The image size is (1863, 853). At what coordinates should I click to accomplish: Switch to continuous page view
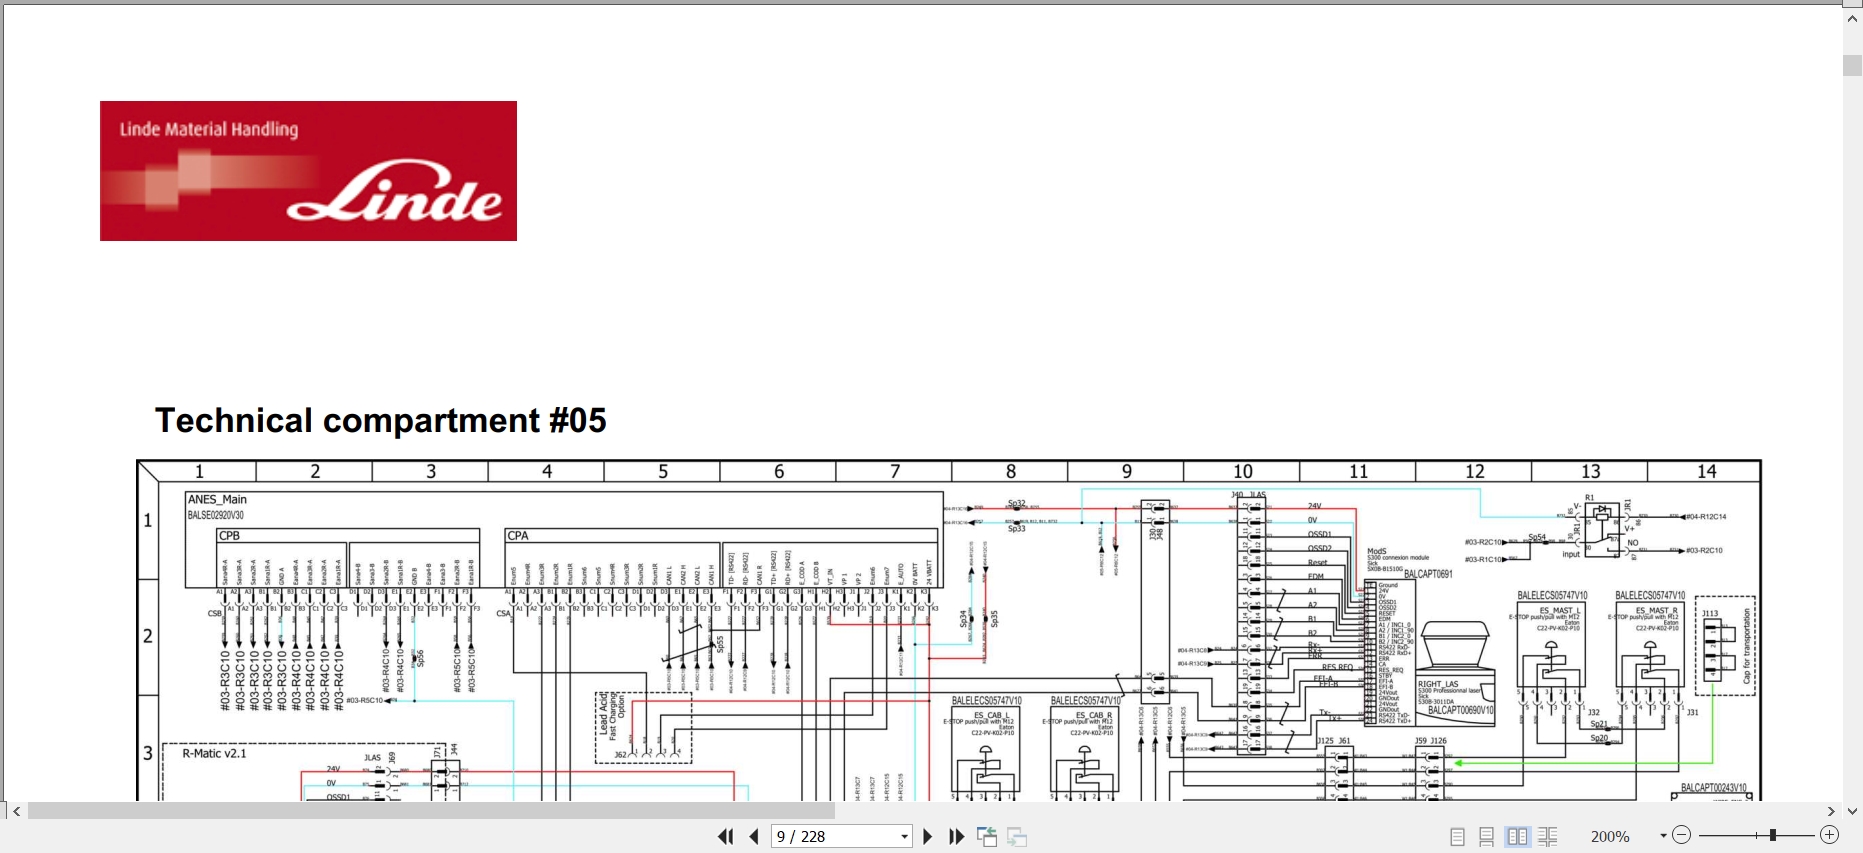1487,836
